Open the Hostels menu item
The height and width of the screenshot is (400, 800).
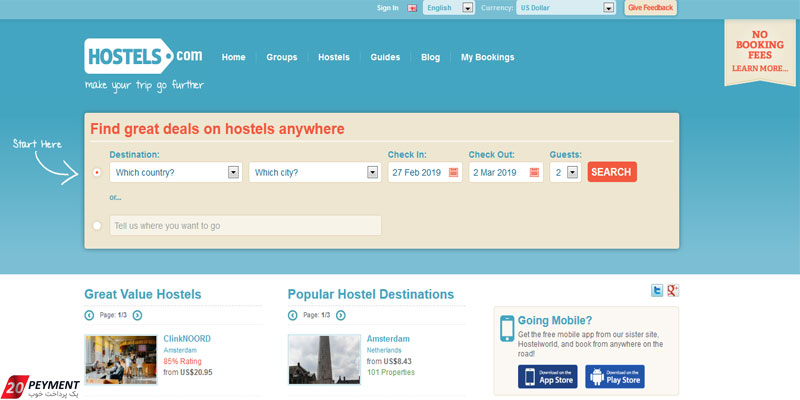334,57
